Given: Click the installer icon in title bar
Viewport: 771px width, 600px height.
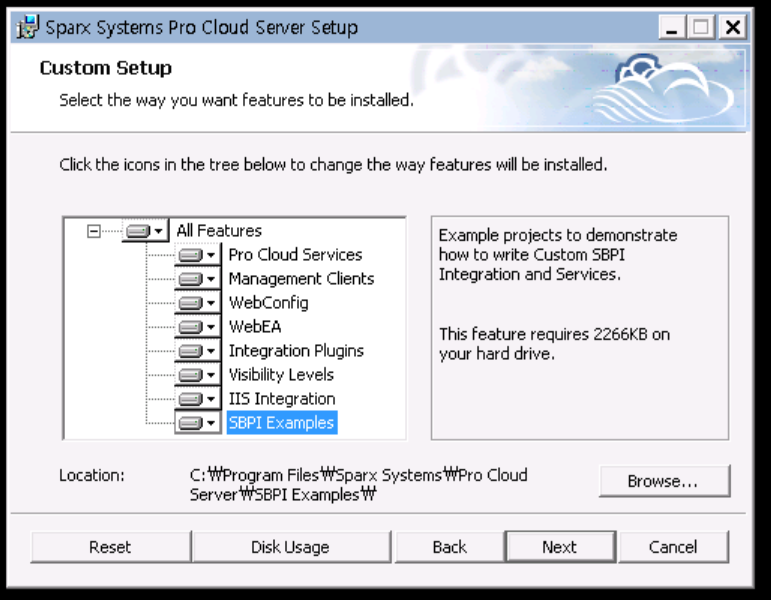Looking at the screenshot, I should click(28, 27).
